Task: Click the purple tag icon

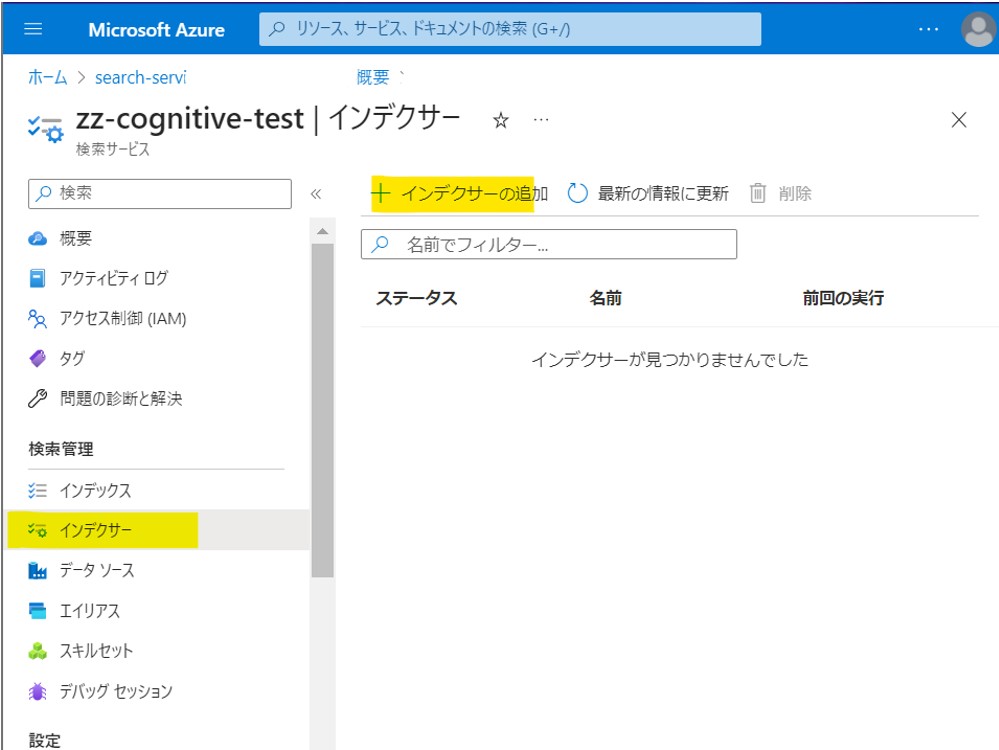Action: click(x=38, y=359)
